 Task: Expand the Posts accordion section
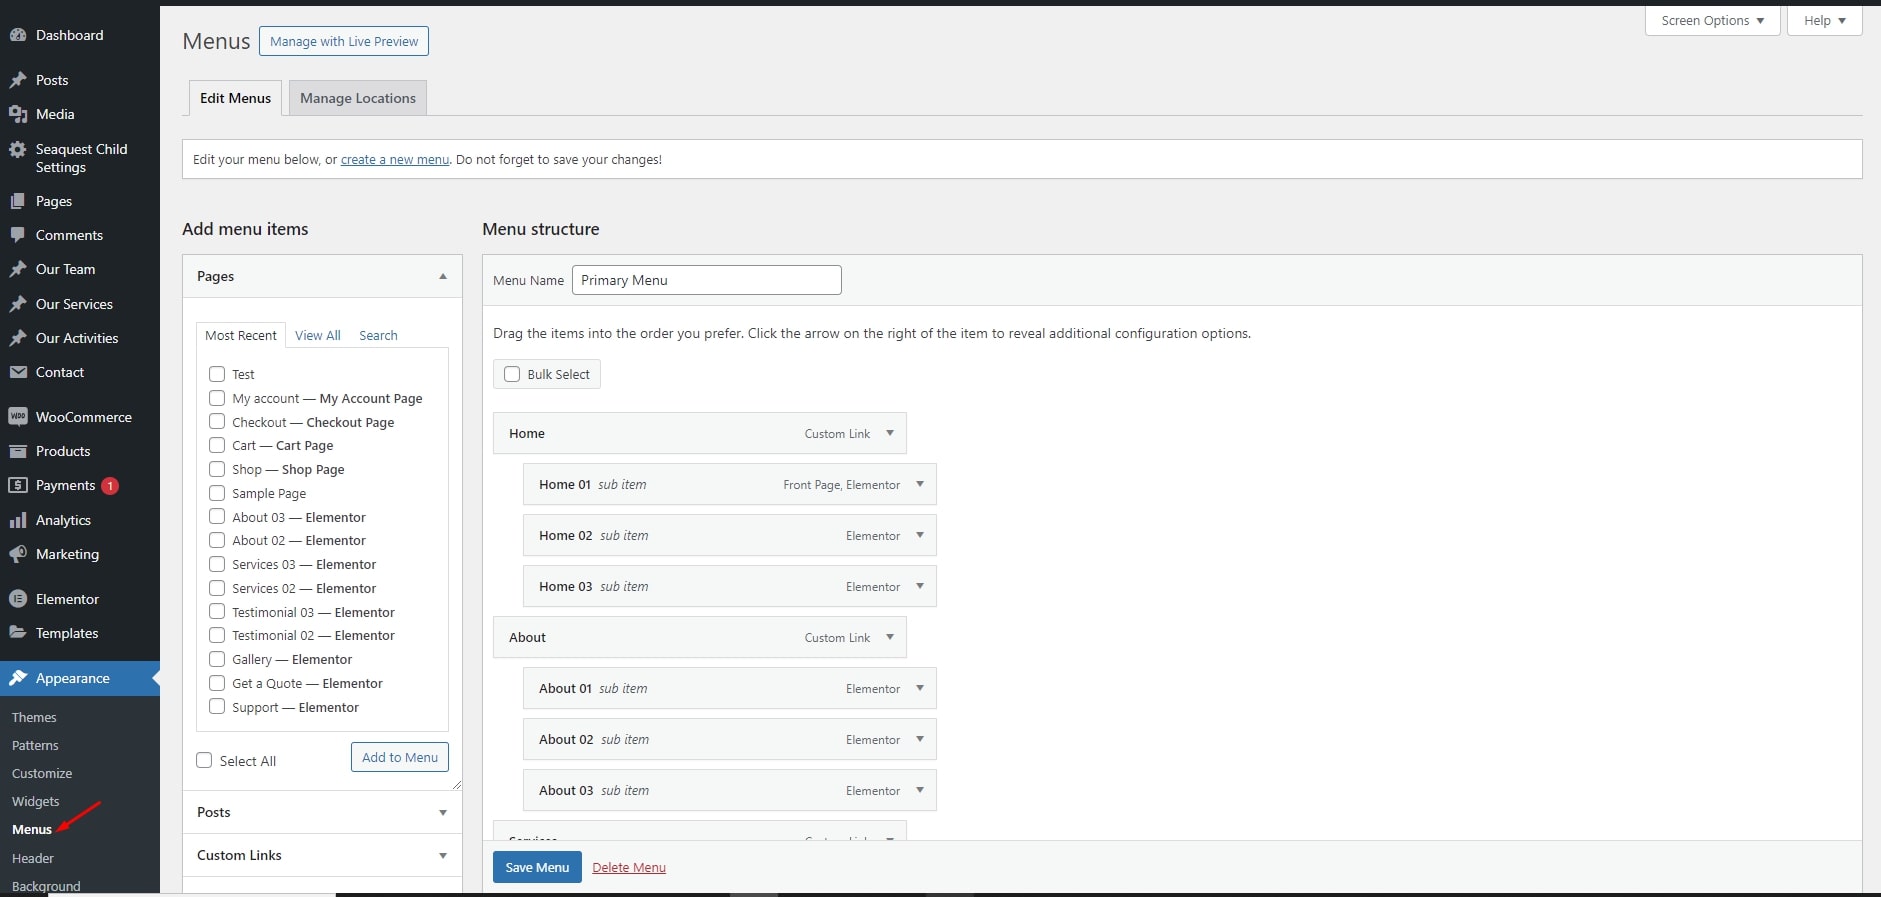[322, 812]
